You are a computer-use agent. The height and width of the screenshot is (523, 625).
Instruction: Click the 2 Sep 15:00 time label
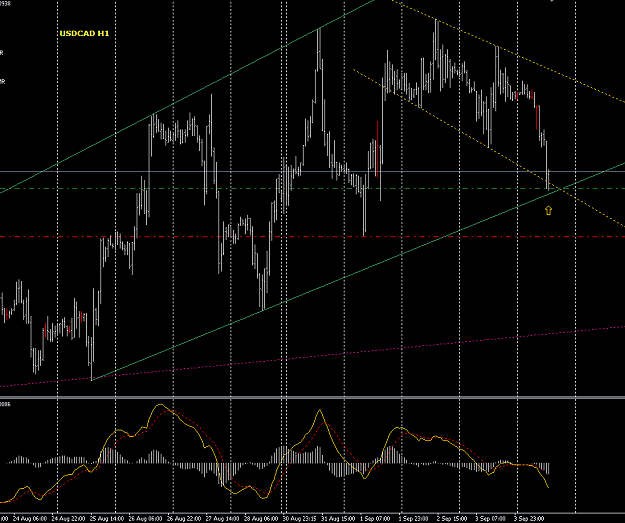pos(452,519)
